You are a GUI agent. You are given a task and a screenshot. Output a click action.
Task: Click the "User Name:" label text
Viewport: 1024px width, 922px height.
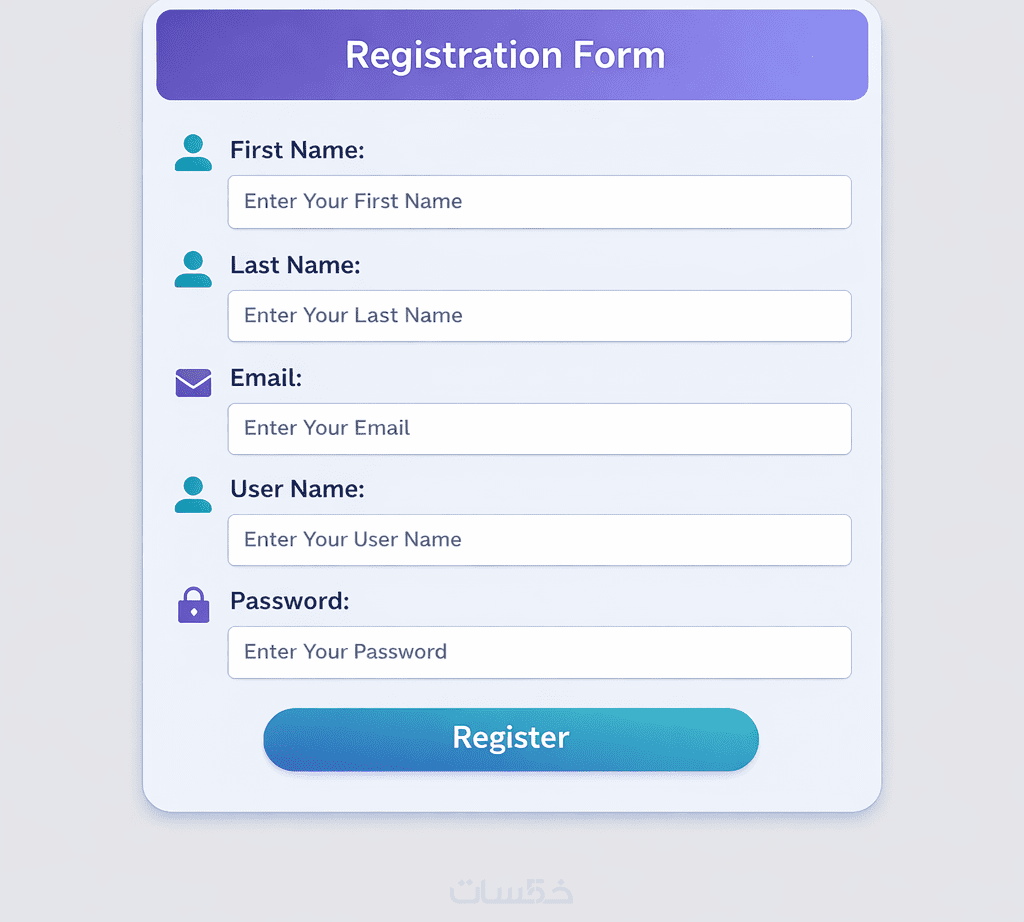[297, 489]
